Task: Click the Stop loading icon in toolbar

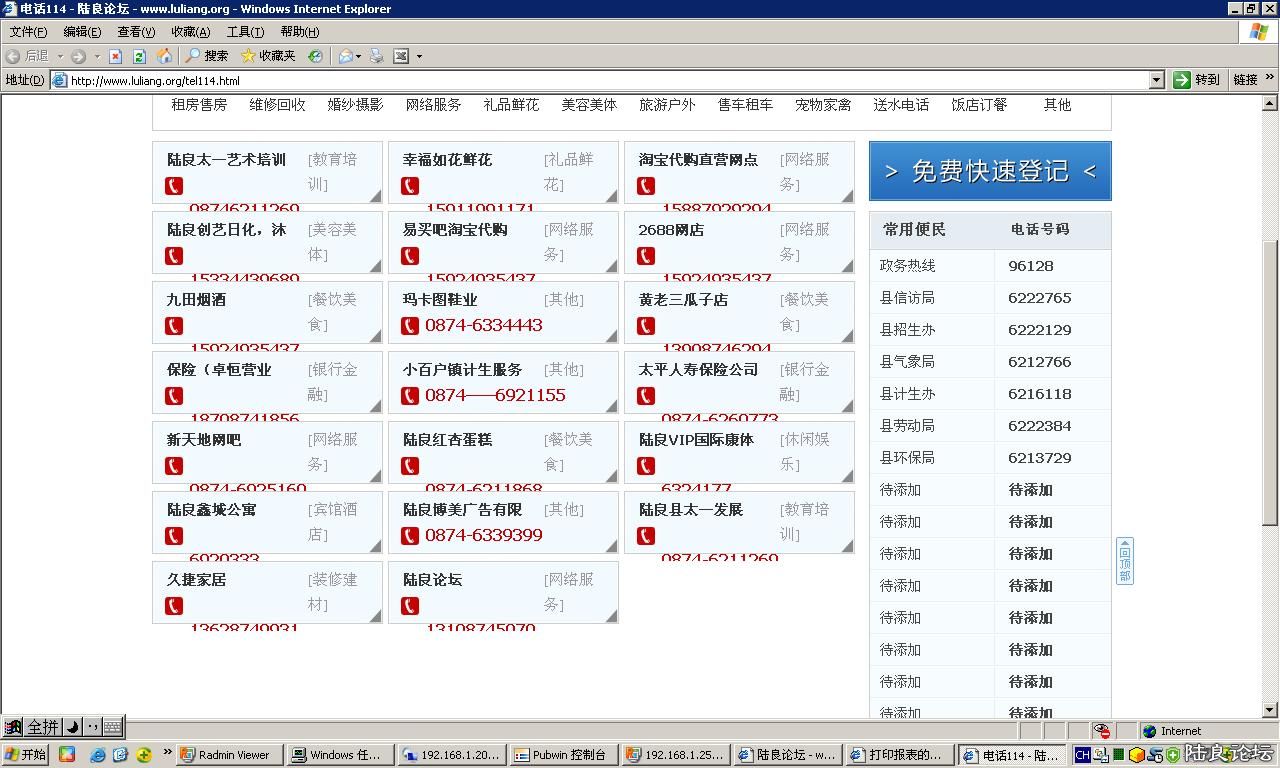Action: tap(115, 56)
